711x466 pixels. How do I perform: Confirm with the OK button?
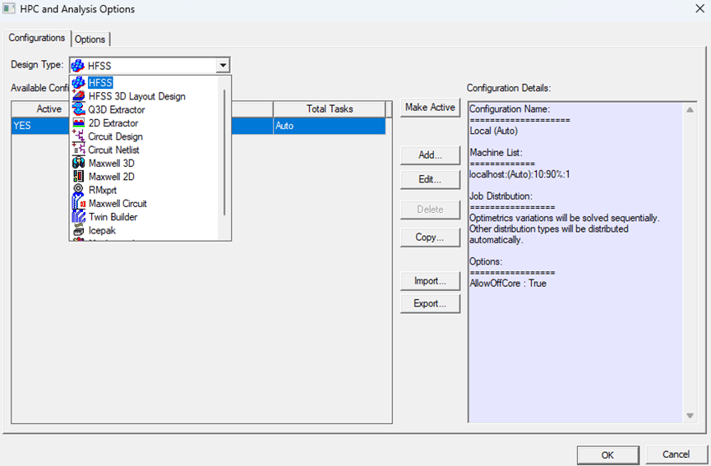pos(608,455)
